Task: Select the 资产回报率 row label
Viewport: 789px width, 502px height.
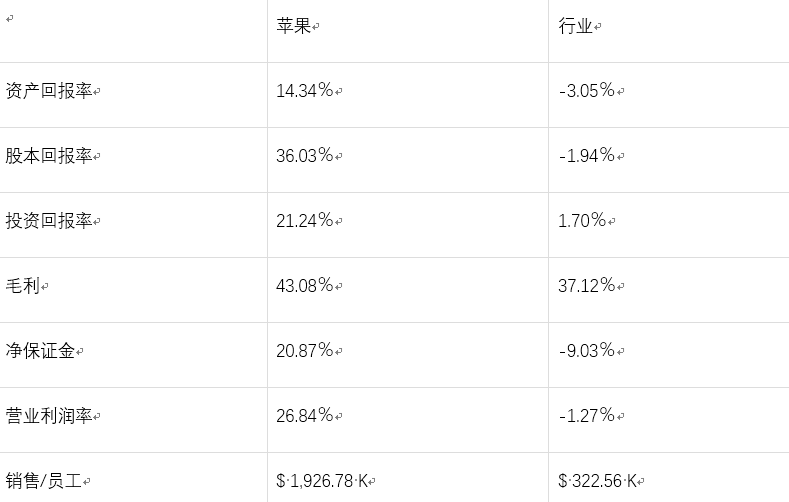Action: point(49,91)
